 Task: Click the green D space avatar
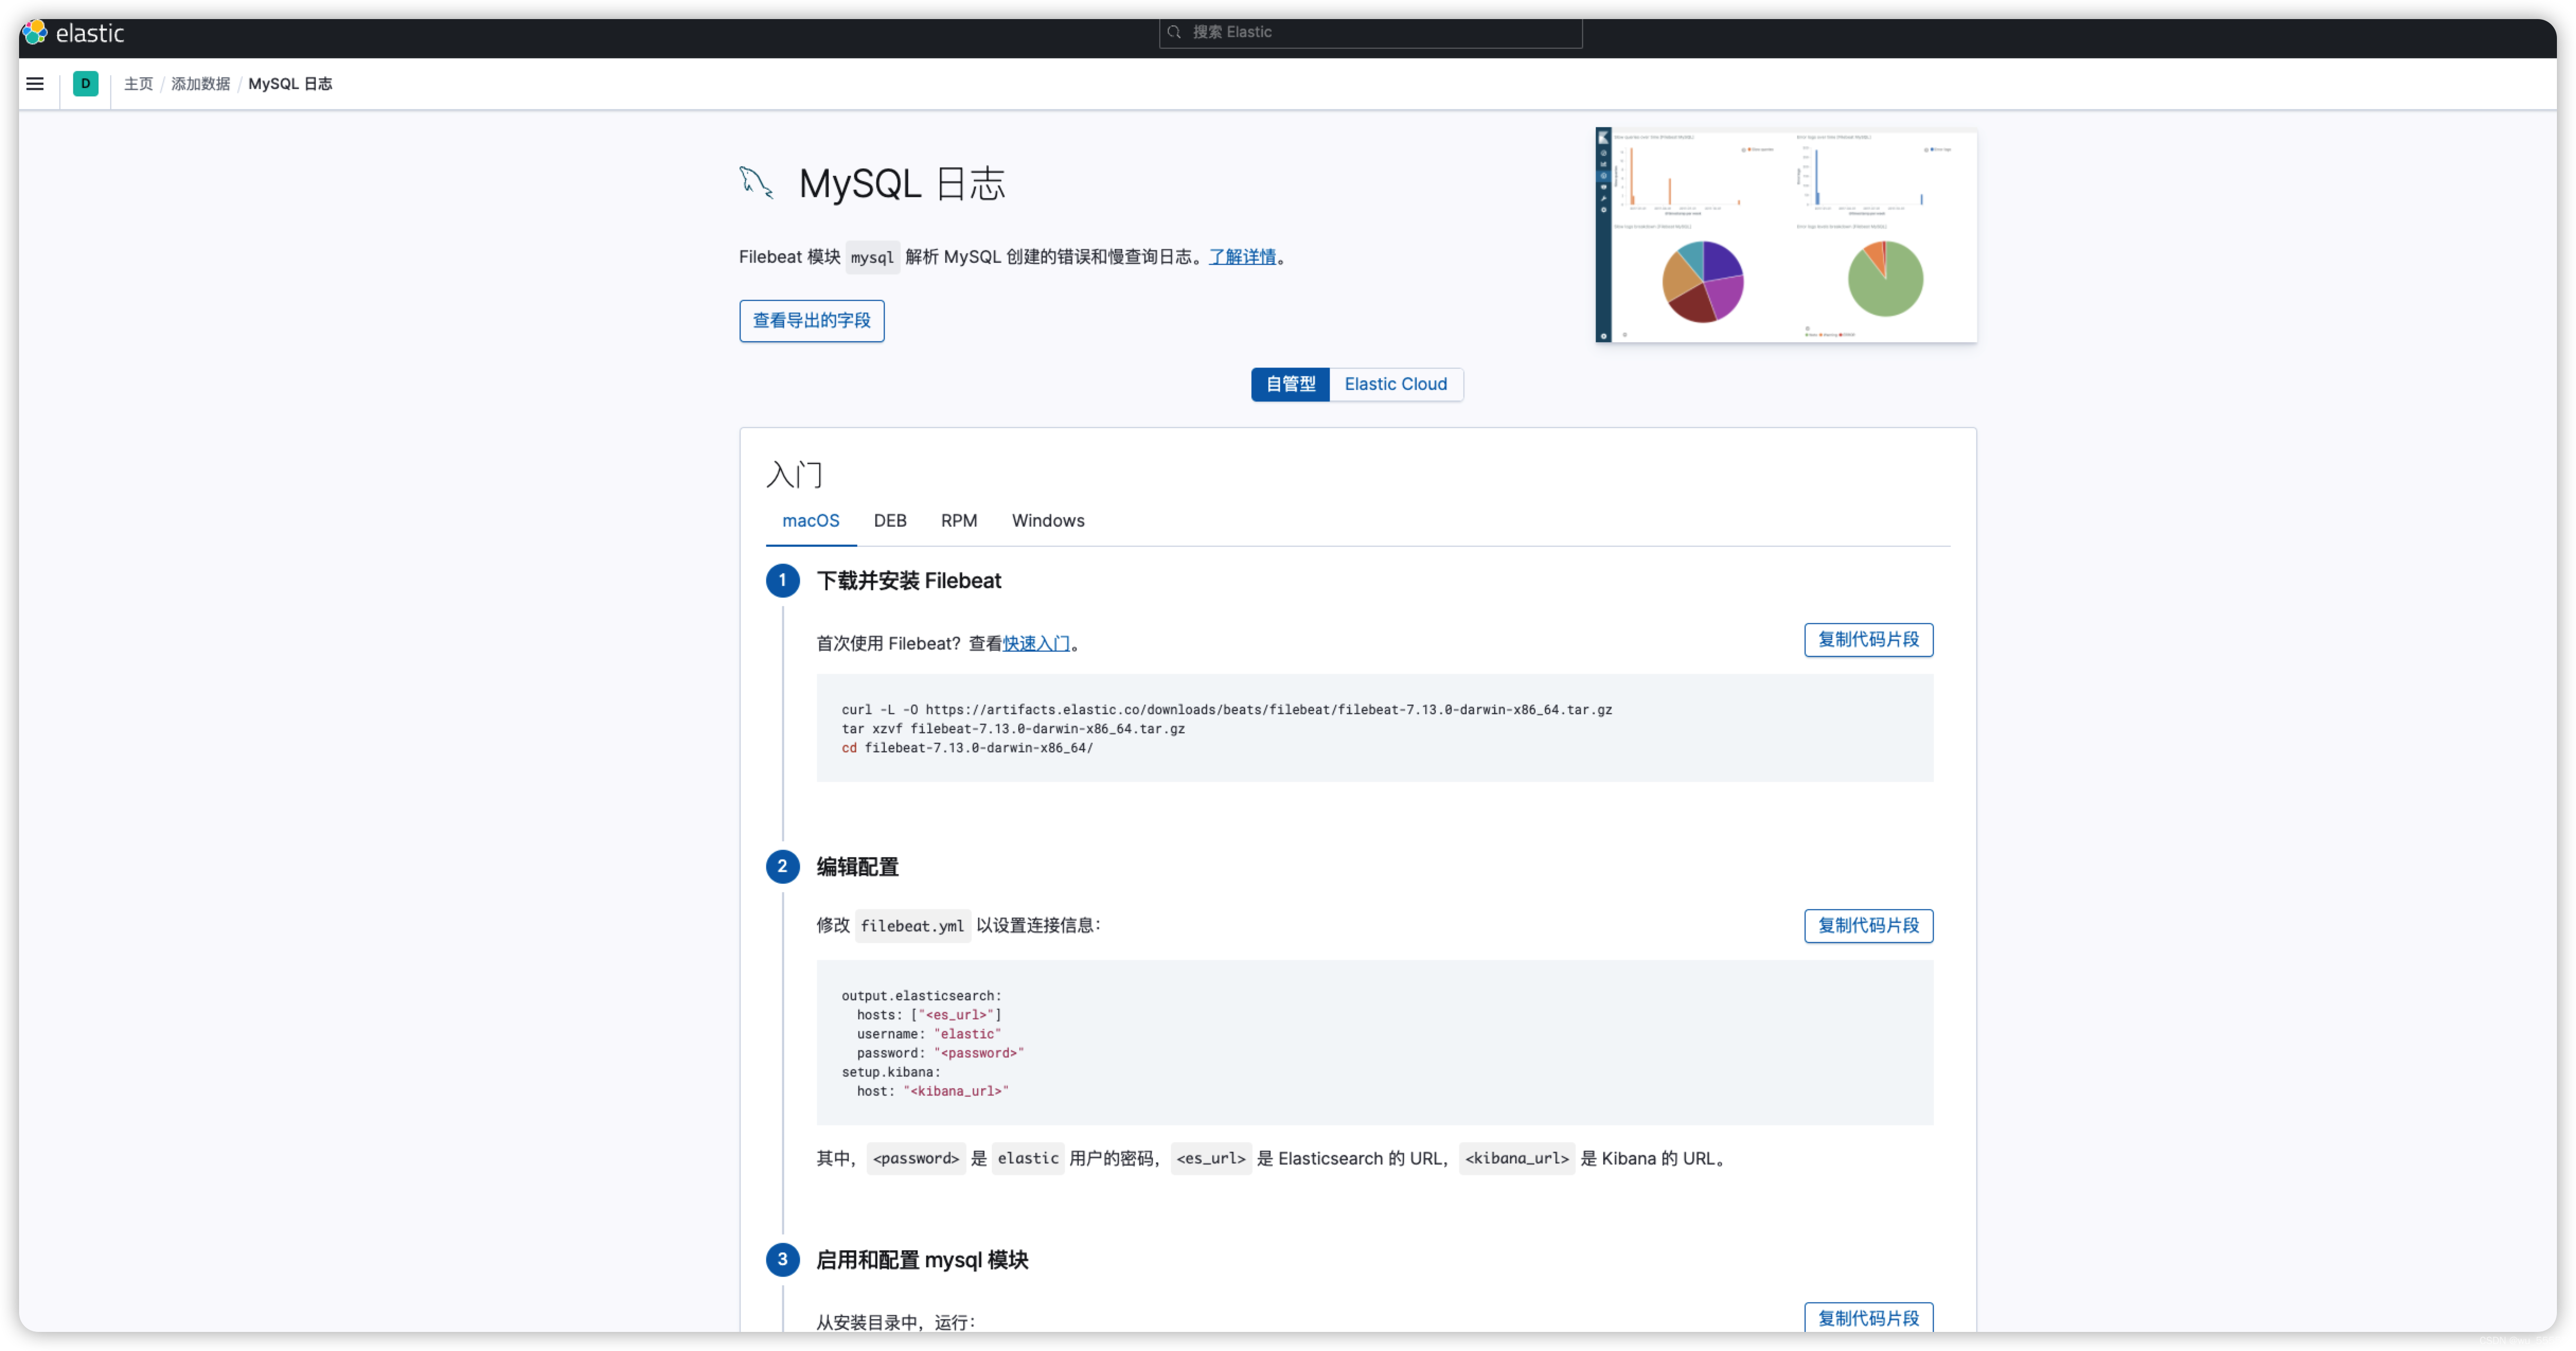click(86, 84)
